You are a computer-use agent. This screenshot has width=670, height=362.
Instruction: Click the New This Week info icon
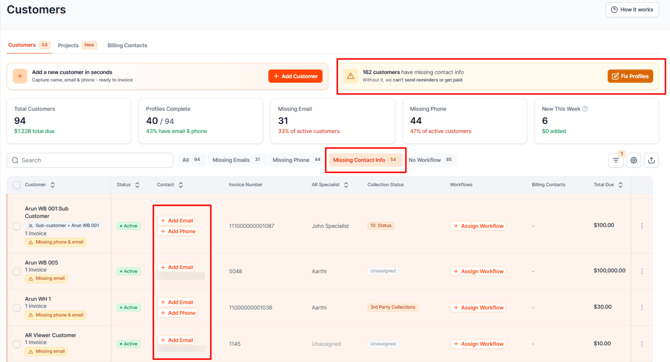pos(585,109)
